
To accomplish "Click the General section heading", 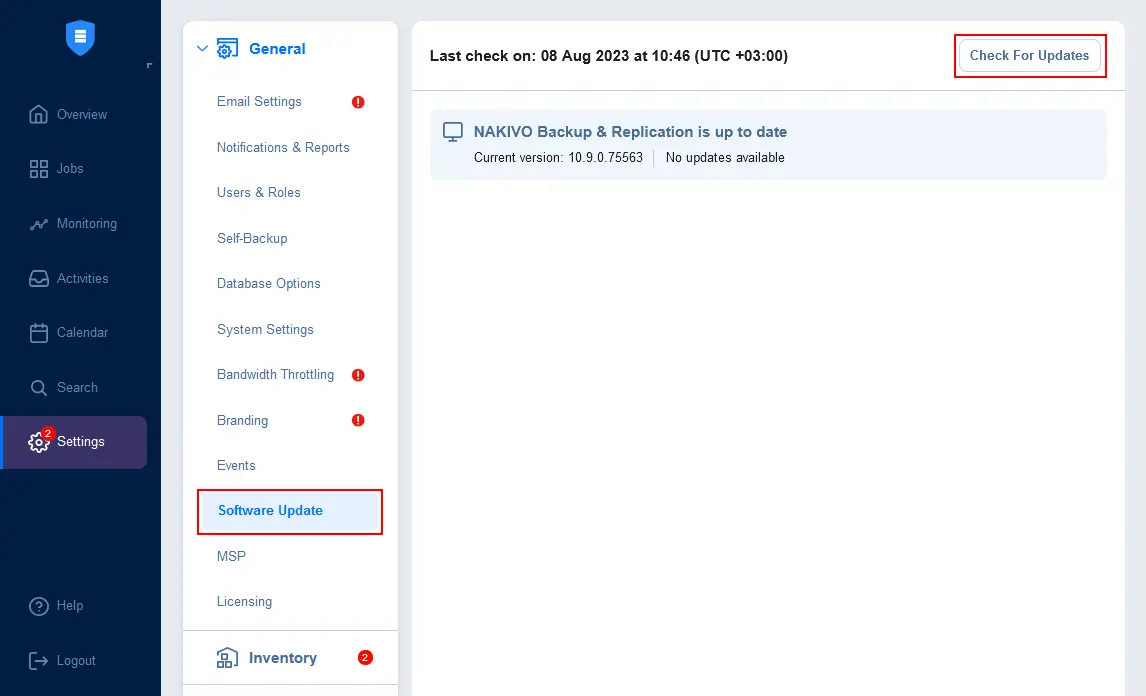I will point(278,49).
